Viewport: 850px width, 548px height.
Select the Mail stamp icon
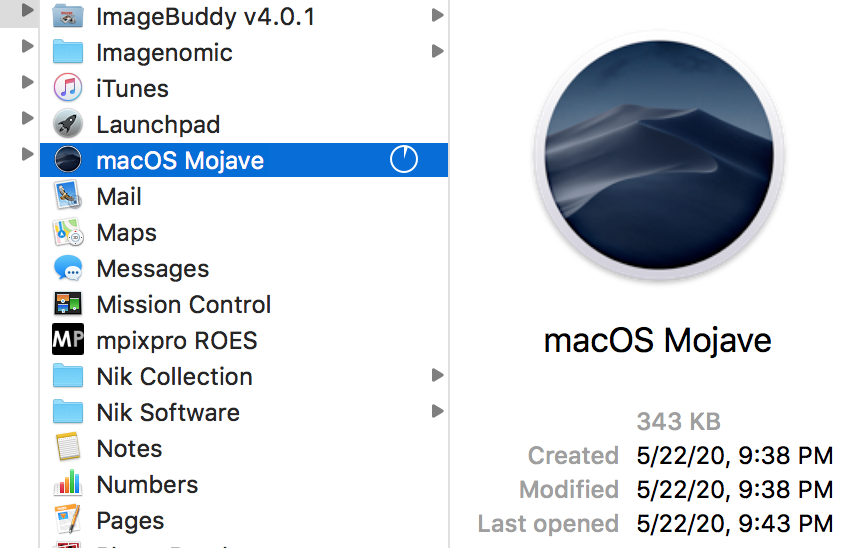click(68, 196)
